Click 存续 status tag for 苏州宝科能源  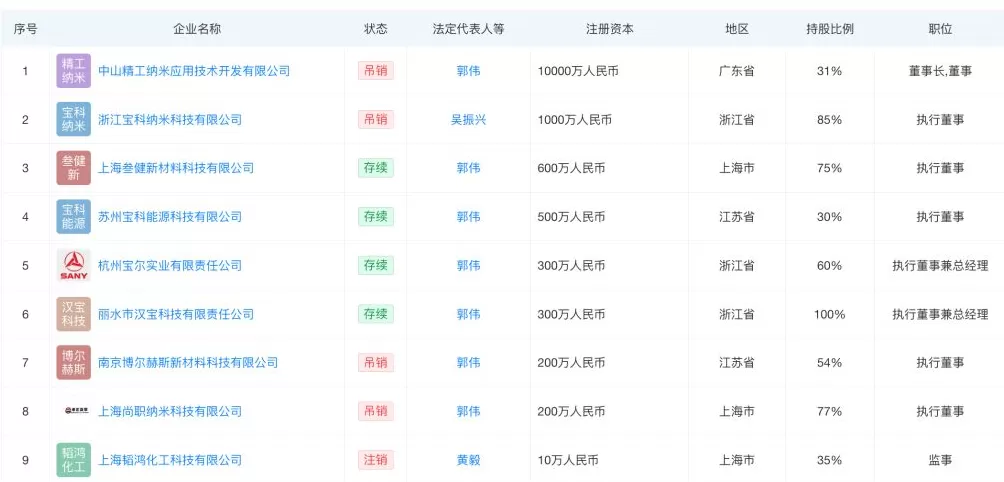(x=376, y=217)
